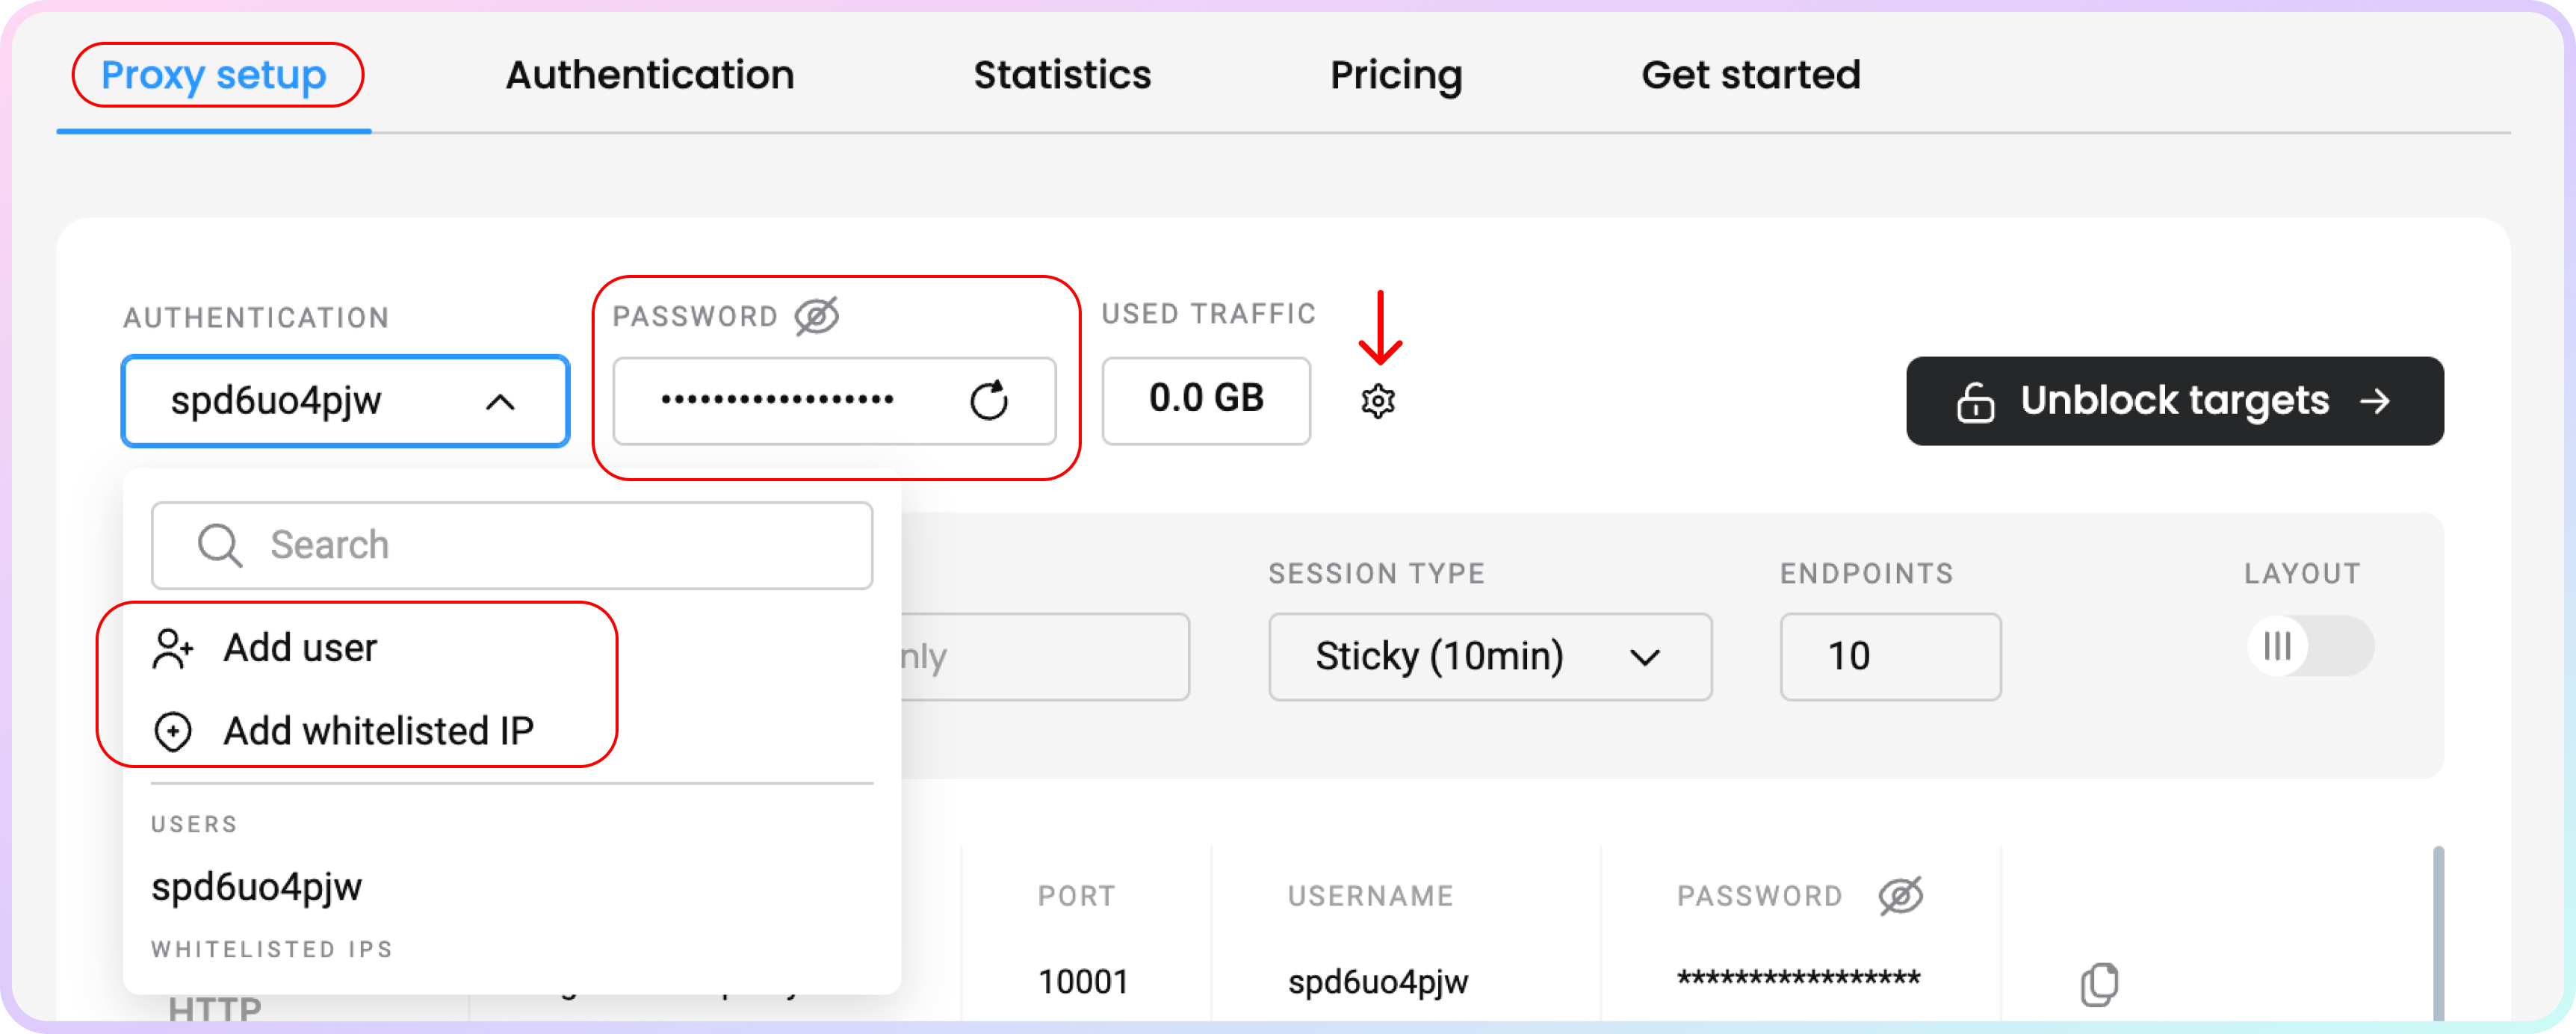The height and width of the screenshot is (1034, 2576).
Task: Click the Search input field in dropdown
Action: tap(511, 544)
